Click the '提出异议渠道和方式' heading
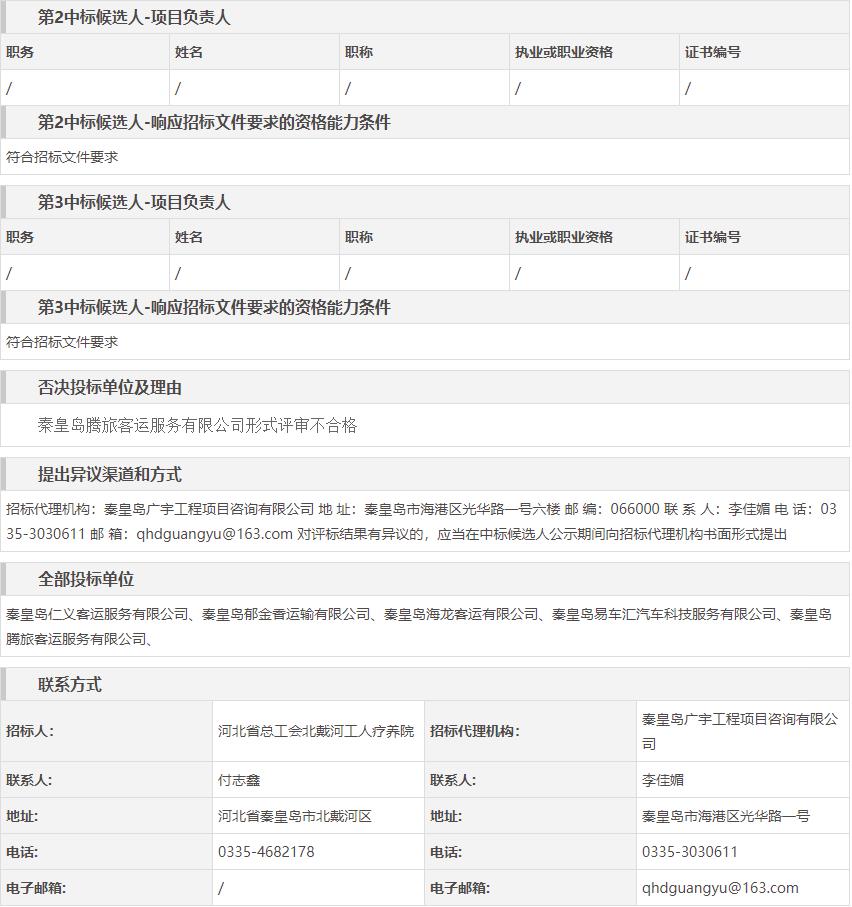This screenshot has height=907, width=852. point(110,475)
